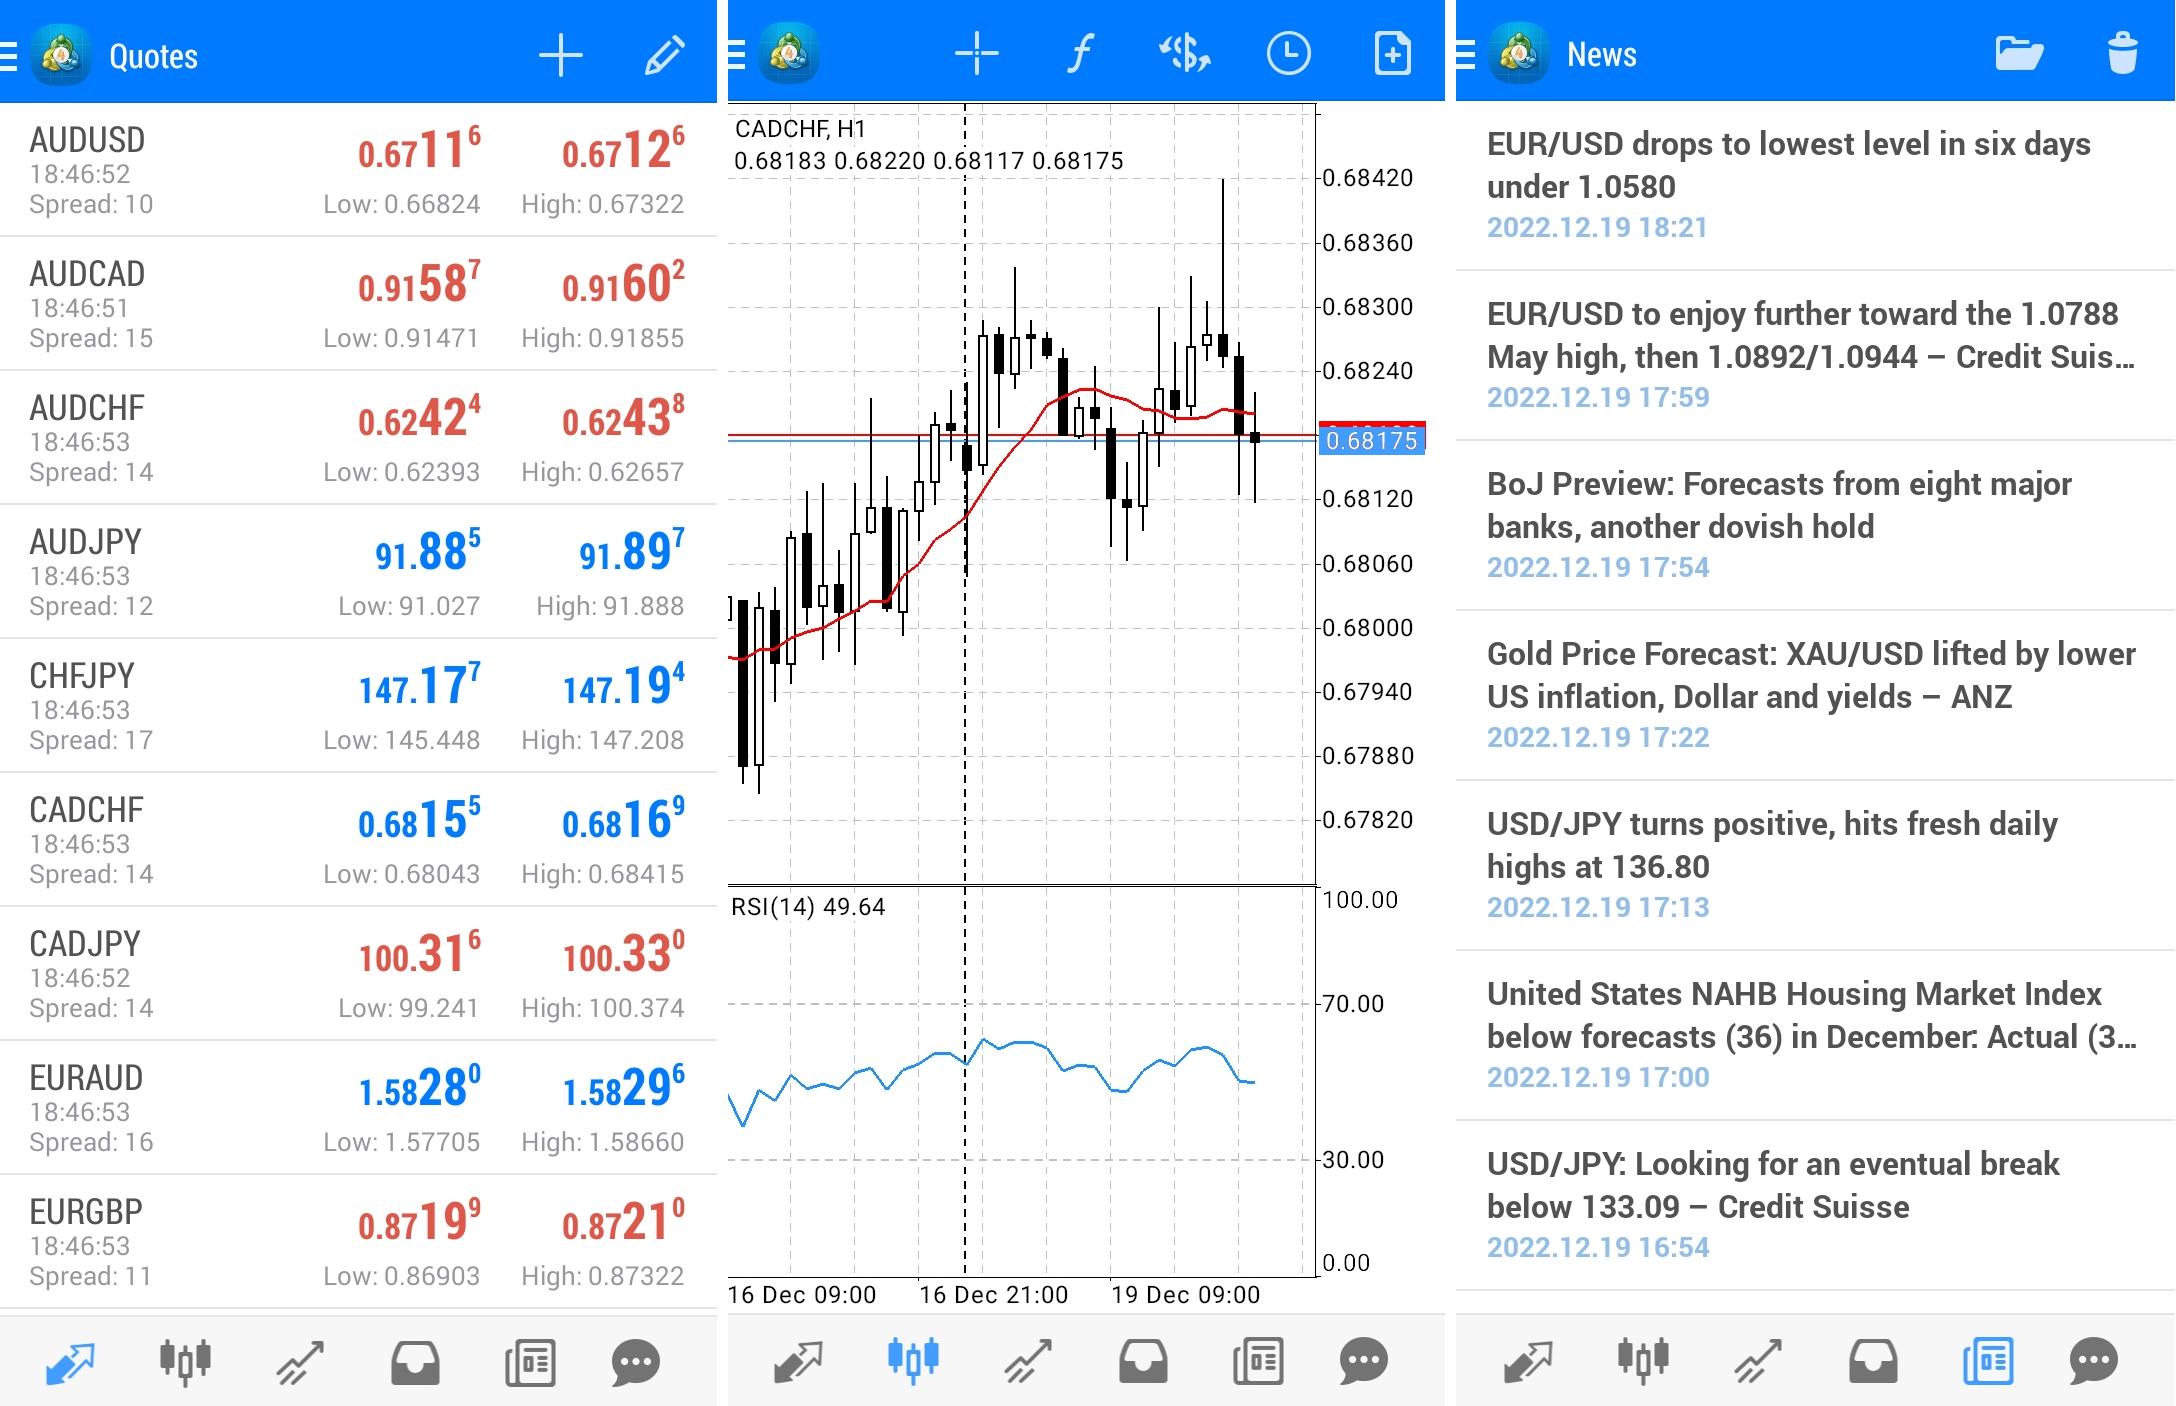The width and height of the screenshot is (2176, 1406).
Task: Select active Chart tab in chart panel bottom bar
Action: click(x=913, y=1360)
